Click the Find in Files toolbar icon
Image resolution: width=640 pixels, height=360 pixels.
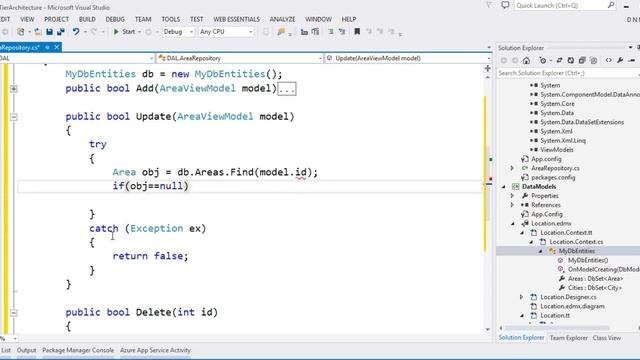[x=281, y=31]
